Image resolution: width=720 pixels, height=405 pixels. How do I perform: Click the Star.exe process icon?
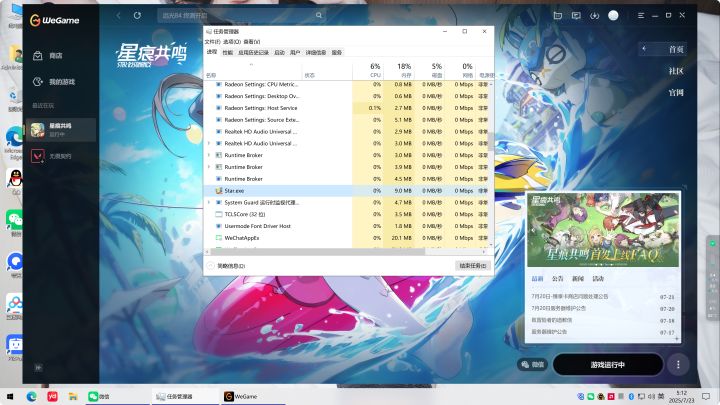click(219, 191)
